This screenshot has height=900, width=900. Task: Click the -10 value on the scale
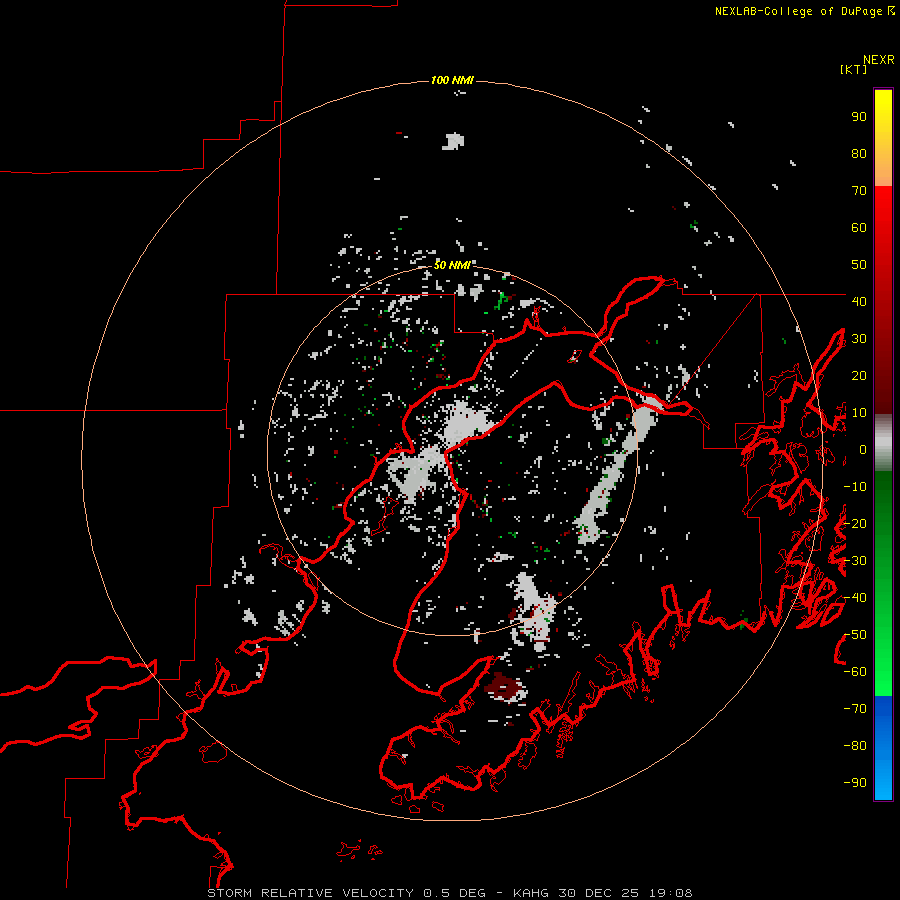(x=855, y=487)
